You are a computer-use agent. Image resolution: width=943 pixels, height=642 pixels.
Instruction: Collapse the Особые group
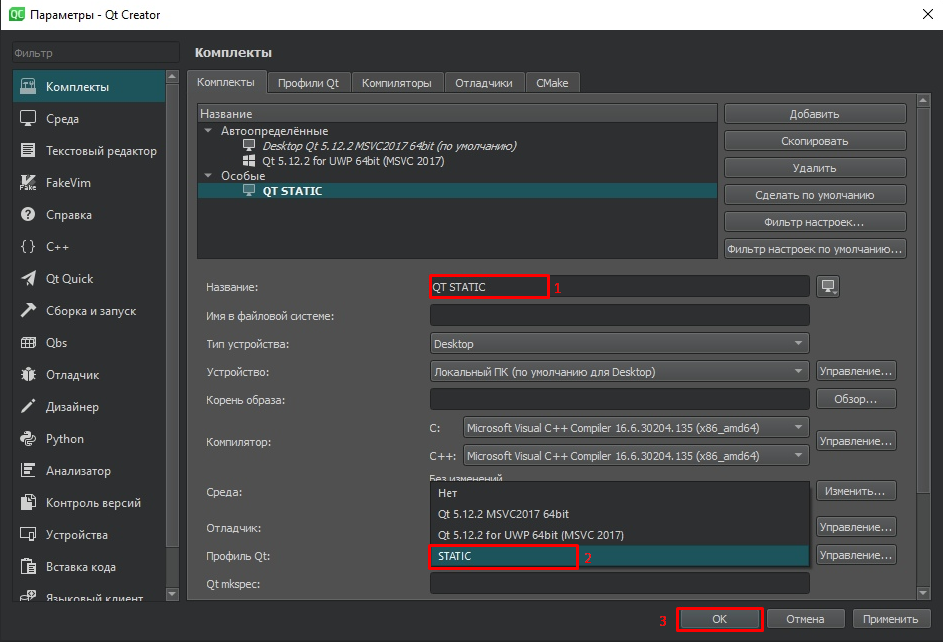coord(208,176)
